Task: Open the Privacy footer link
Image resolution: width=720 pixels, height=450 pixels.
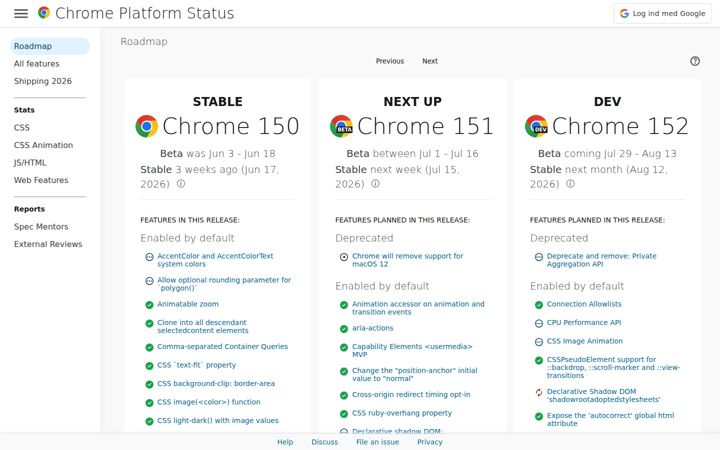Action: 430,442
